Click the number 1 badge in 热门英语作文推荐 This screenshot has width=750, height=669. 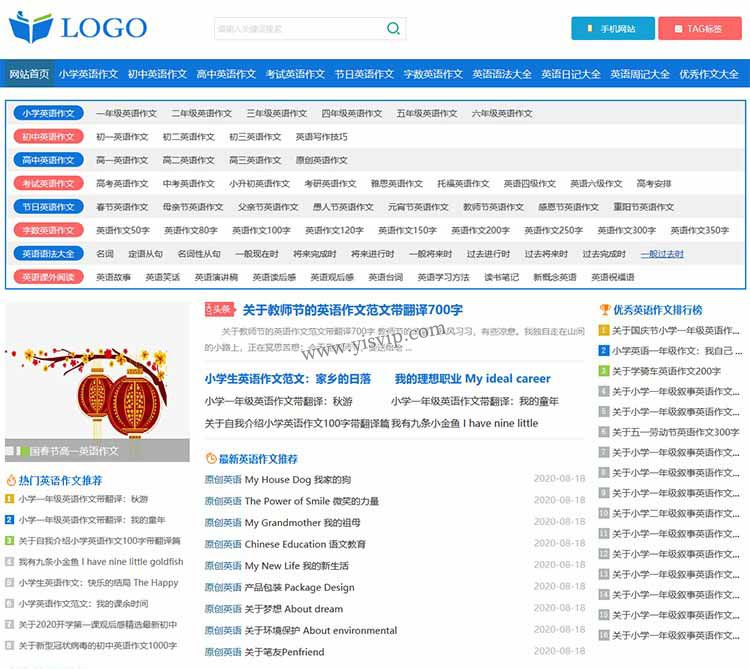point(10,498)
